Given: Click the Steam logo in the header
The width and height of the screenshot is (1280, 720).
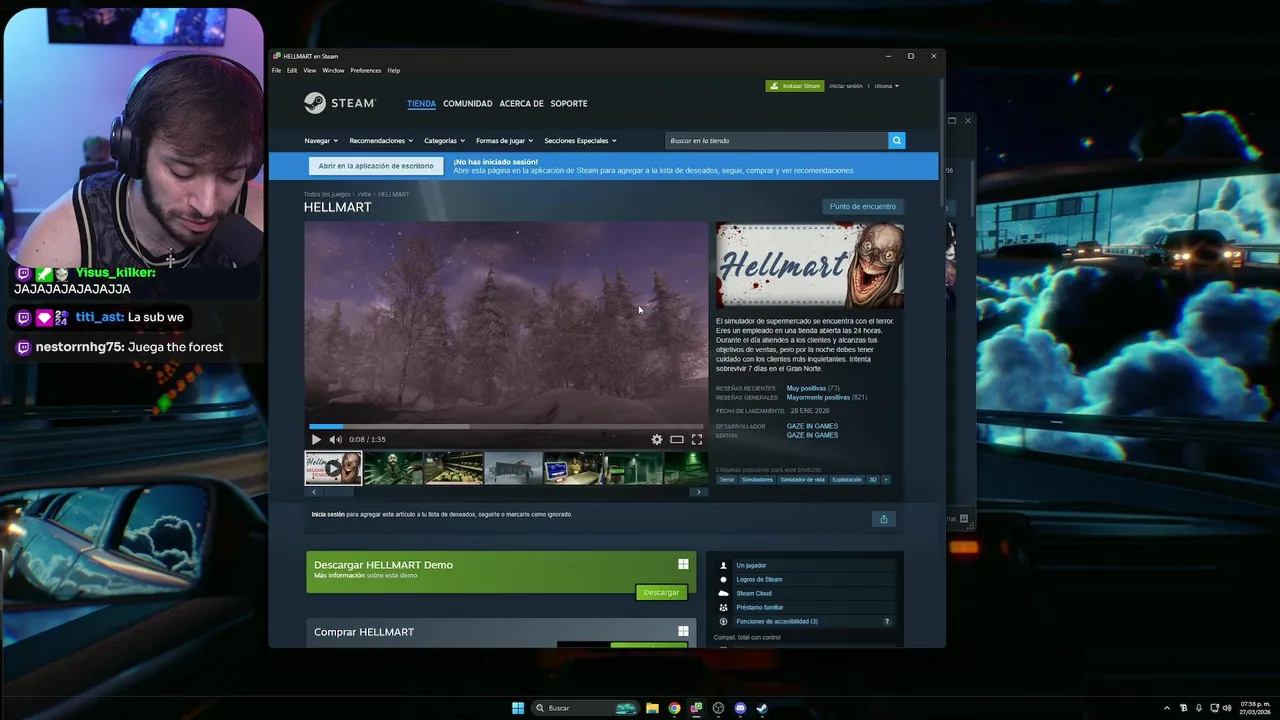Looking at the screenshot, I should click(340, 103).
